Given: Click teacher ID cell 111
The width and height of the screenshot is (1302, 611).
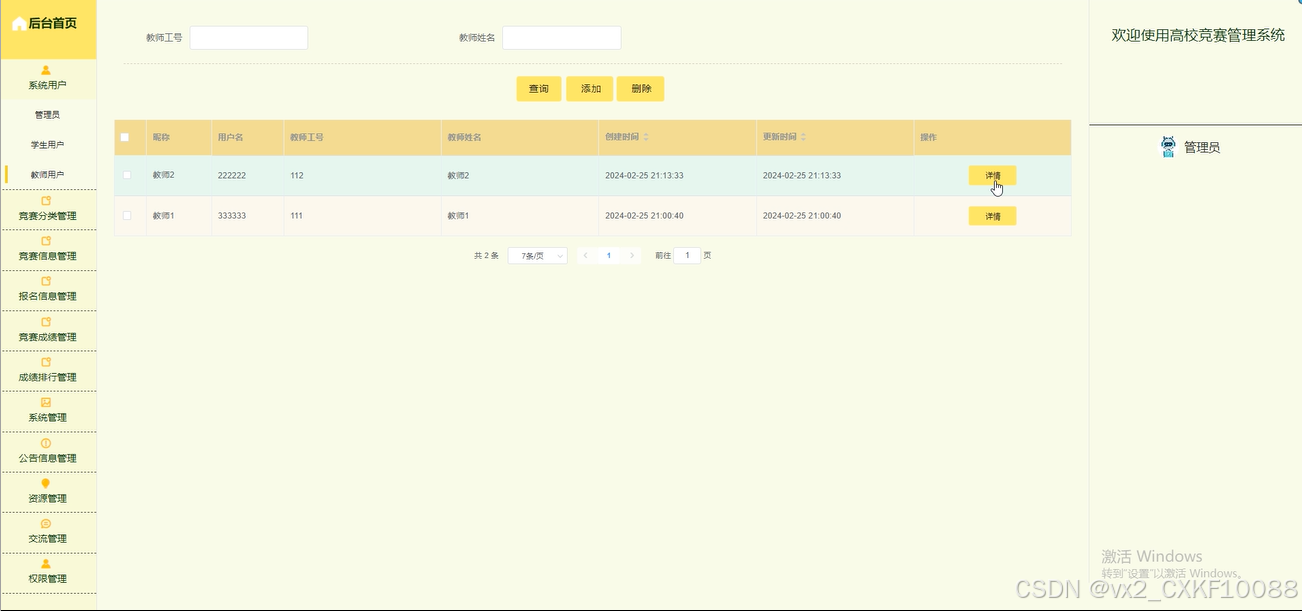Looking at the screenshot, I should [297, 216].
